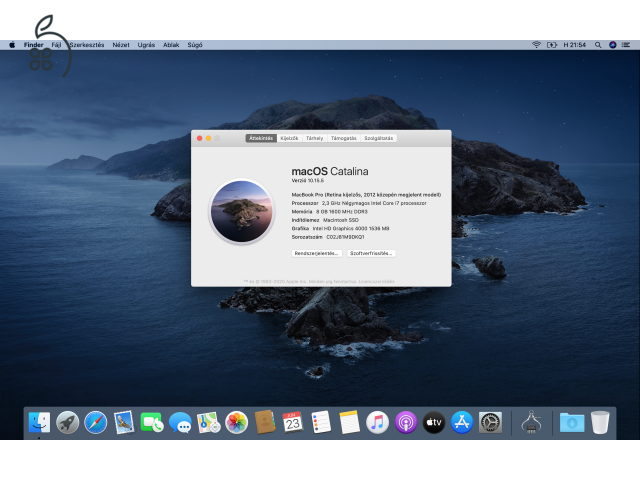Switch to the Támogatás tab

point(344,138)
